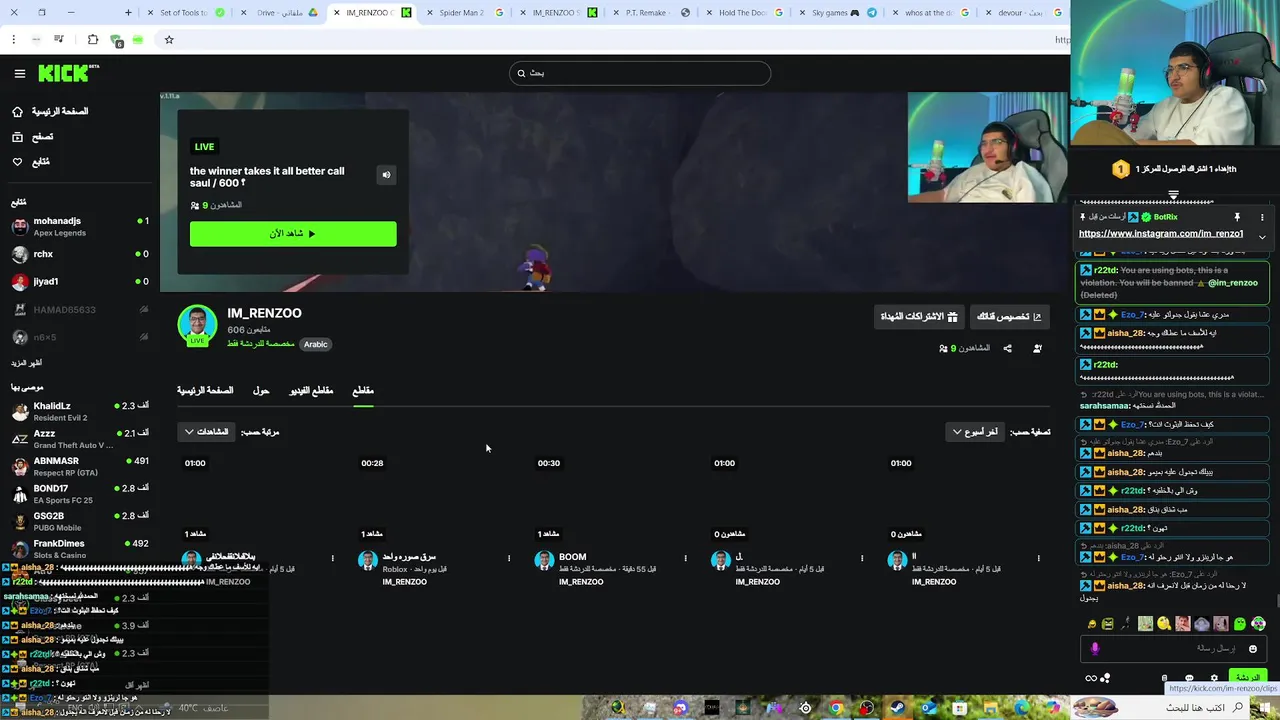Open options menu for the Roblox clip
The image size is (1280, 720).
coord(509,558)
